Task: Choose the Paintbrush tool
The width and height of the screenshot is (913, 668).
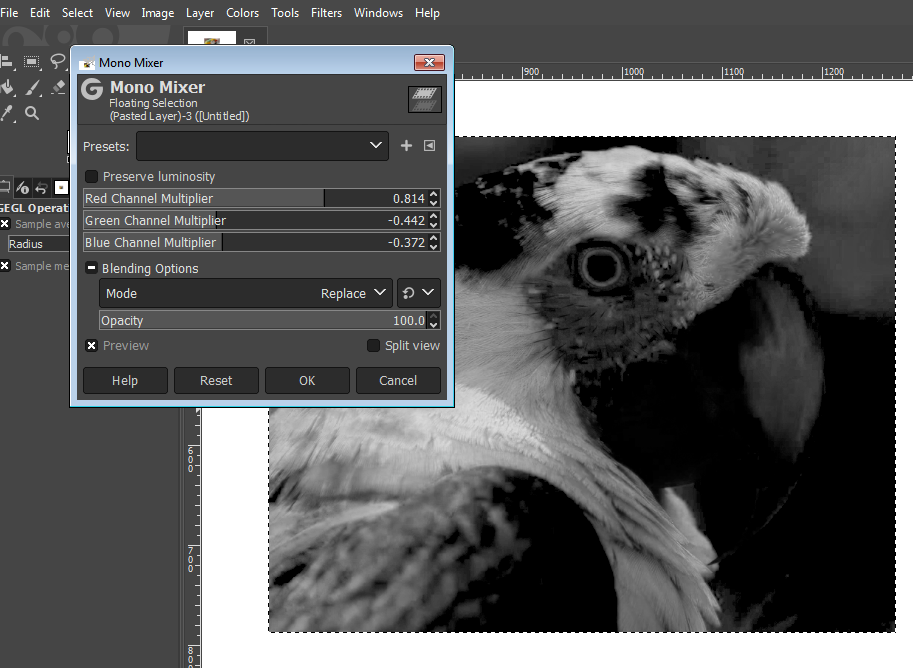Action: (32, 88)
